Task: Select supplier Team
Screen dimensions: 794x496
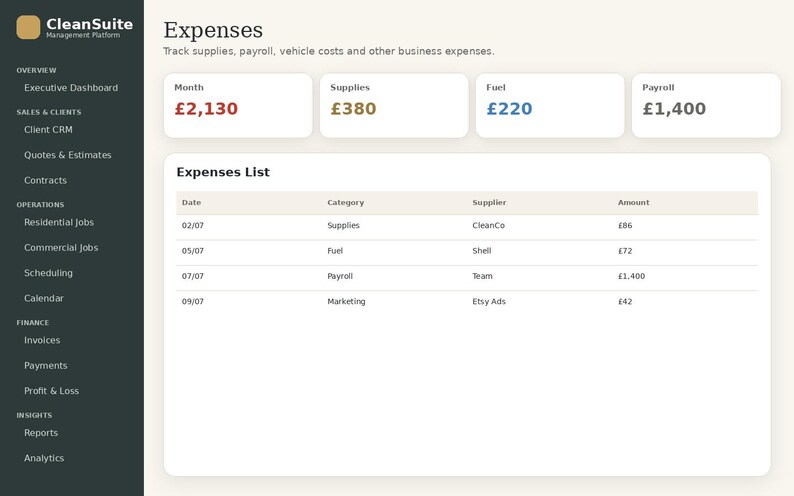Action: [482, 276]
